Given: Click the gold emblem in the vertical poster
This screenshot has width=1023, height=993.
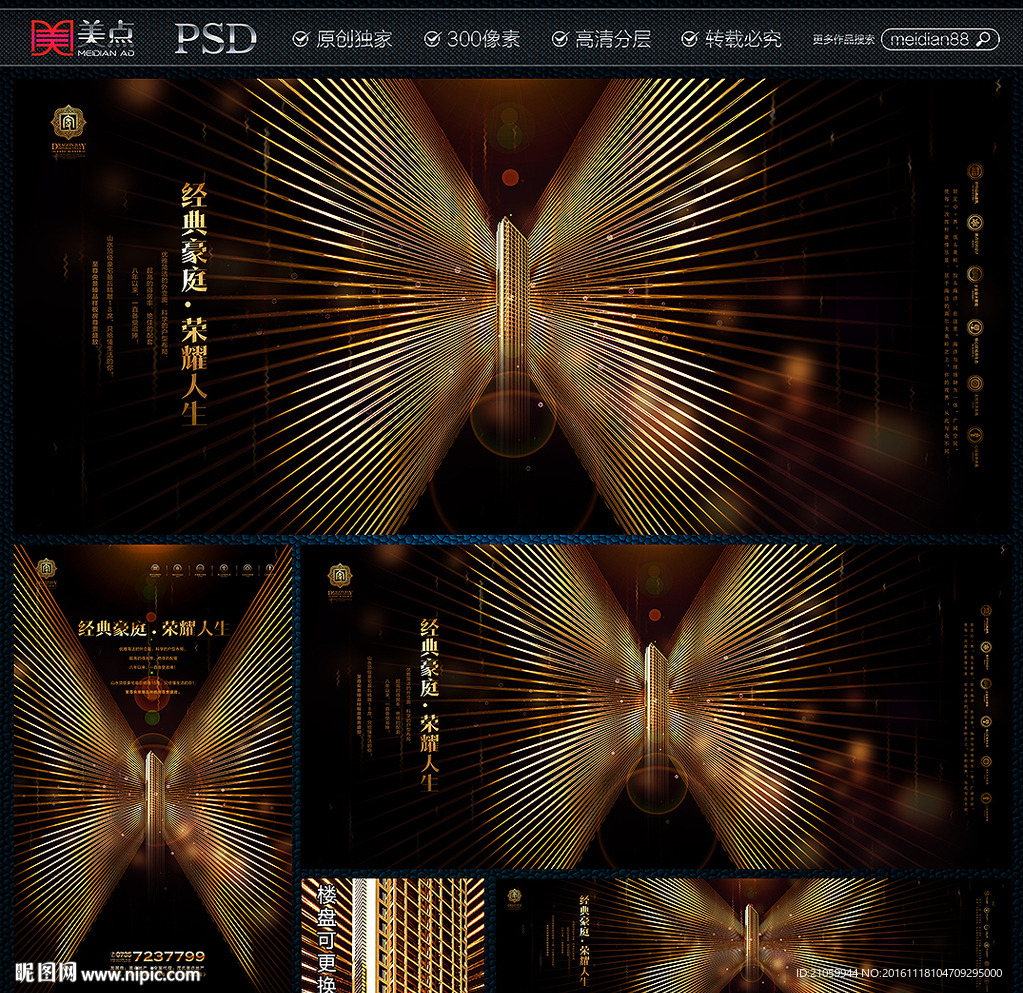Looking at the screenshot, I should point(46,568).
